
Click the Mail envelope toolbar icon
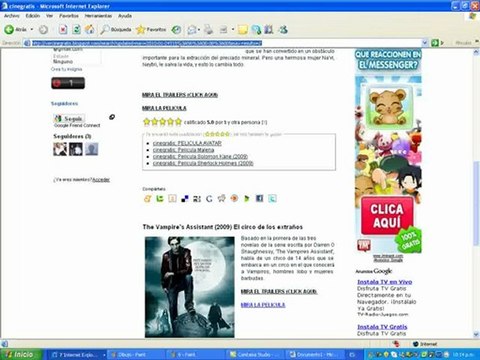coord(192,30)
